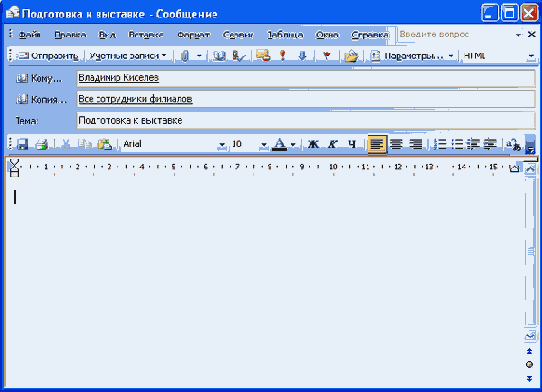Set low importance with blue down arrow

[302, 56]
